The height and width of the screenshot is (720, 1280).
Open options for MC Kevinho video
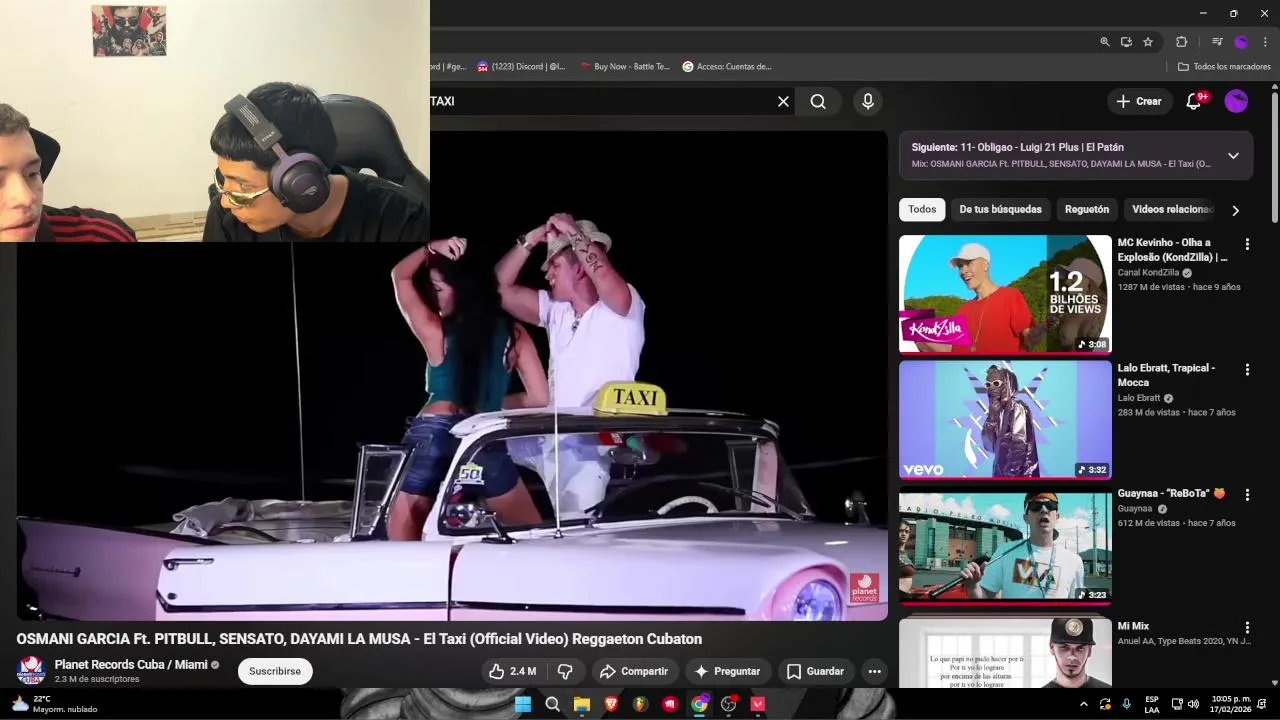[1247, 244]
